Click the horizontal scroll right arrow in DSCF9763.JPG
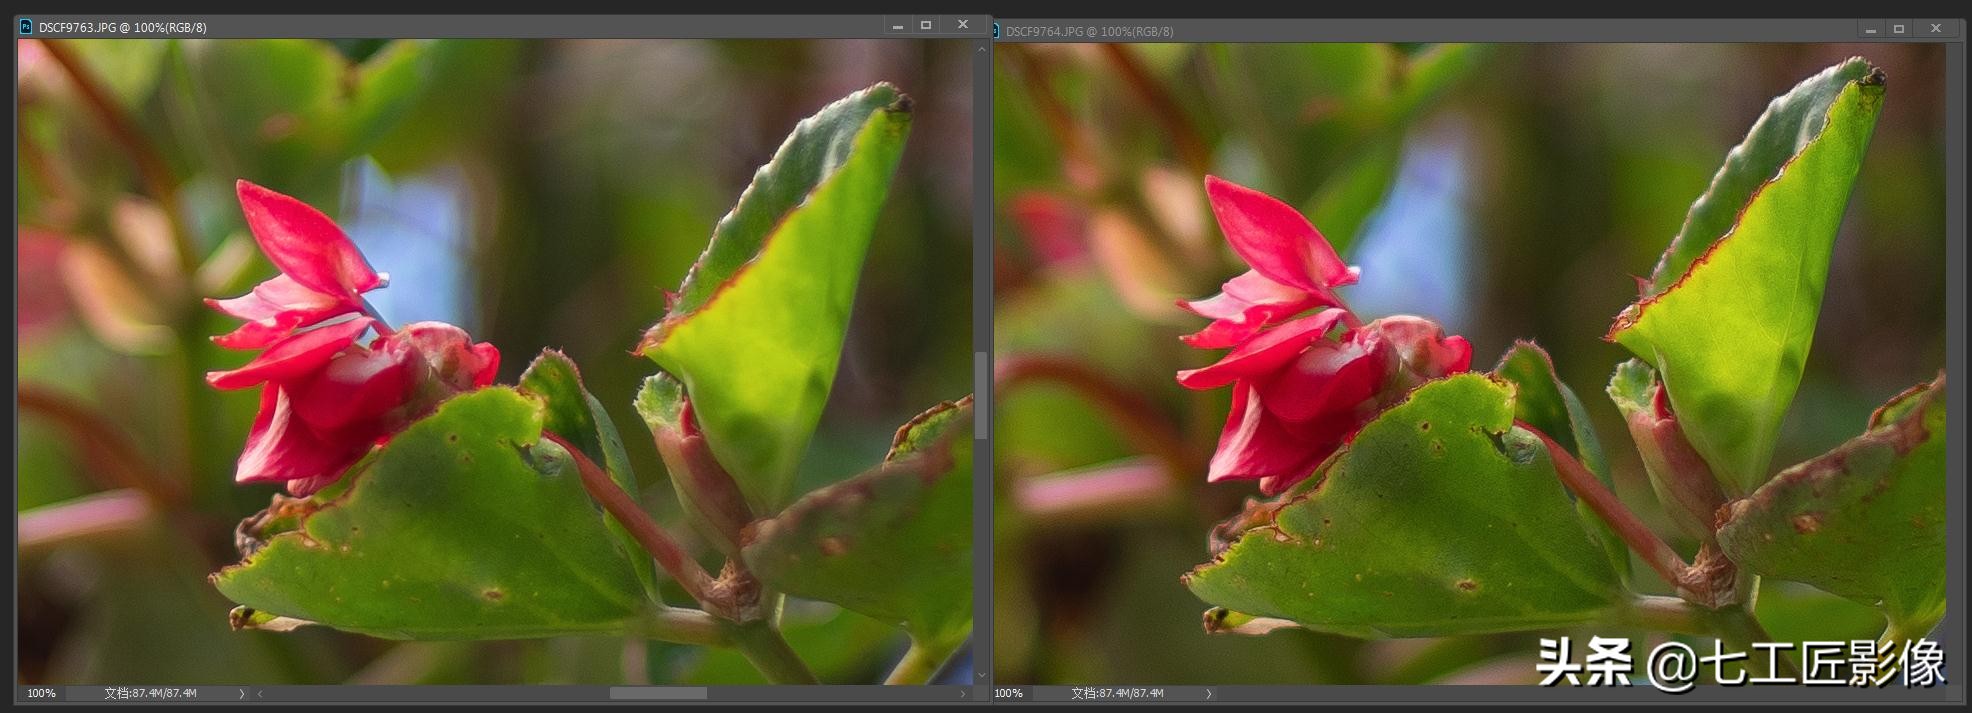 (x=963, y=693)
